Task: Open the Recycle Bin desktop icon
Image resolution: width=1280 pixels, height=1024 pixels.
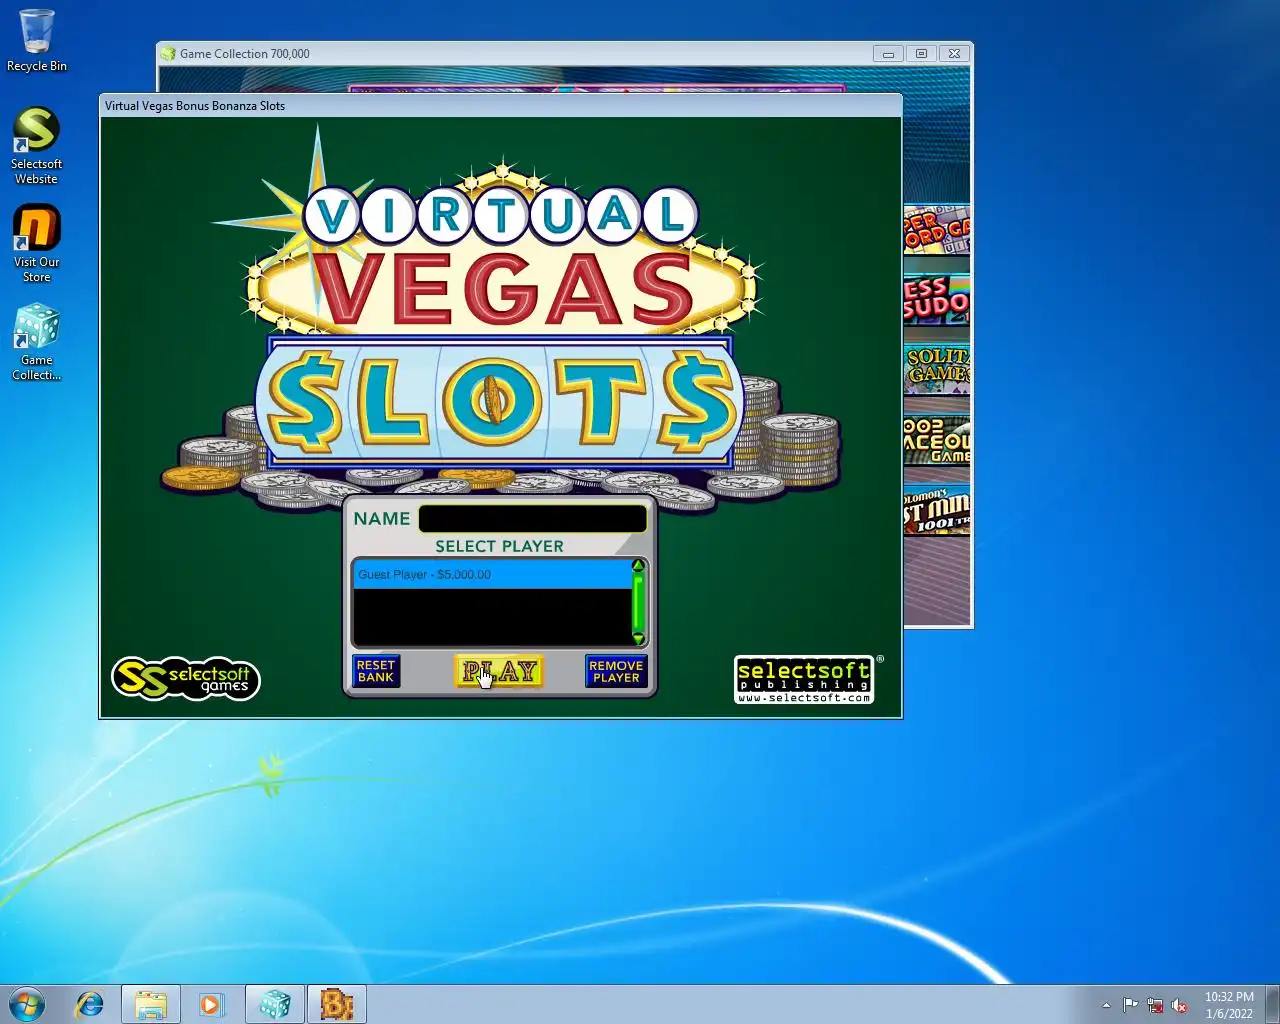Action: pos(37,41)
